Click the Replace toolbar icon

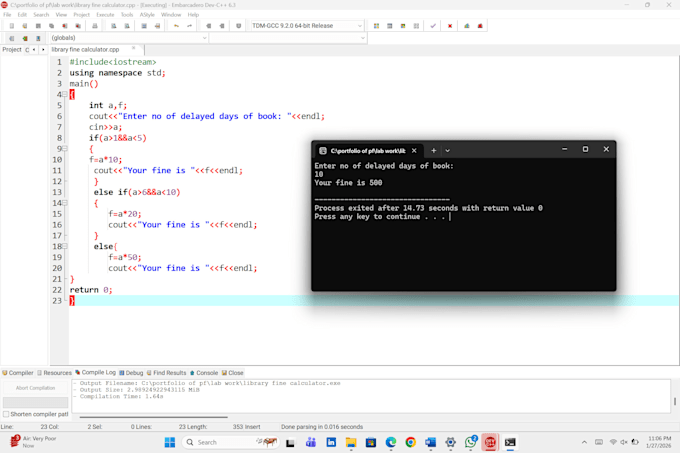pyautogui.click(x=127, y=26)
